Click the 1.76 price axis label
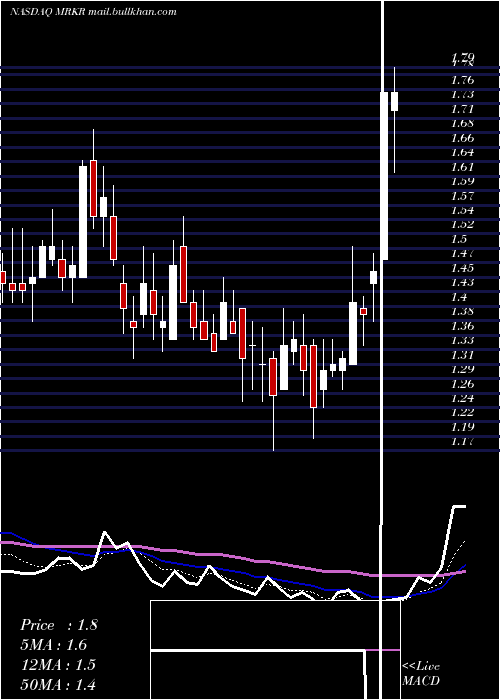Image resolution: width=500 pixels, height=700 pixels. 462,80
